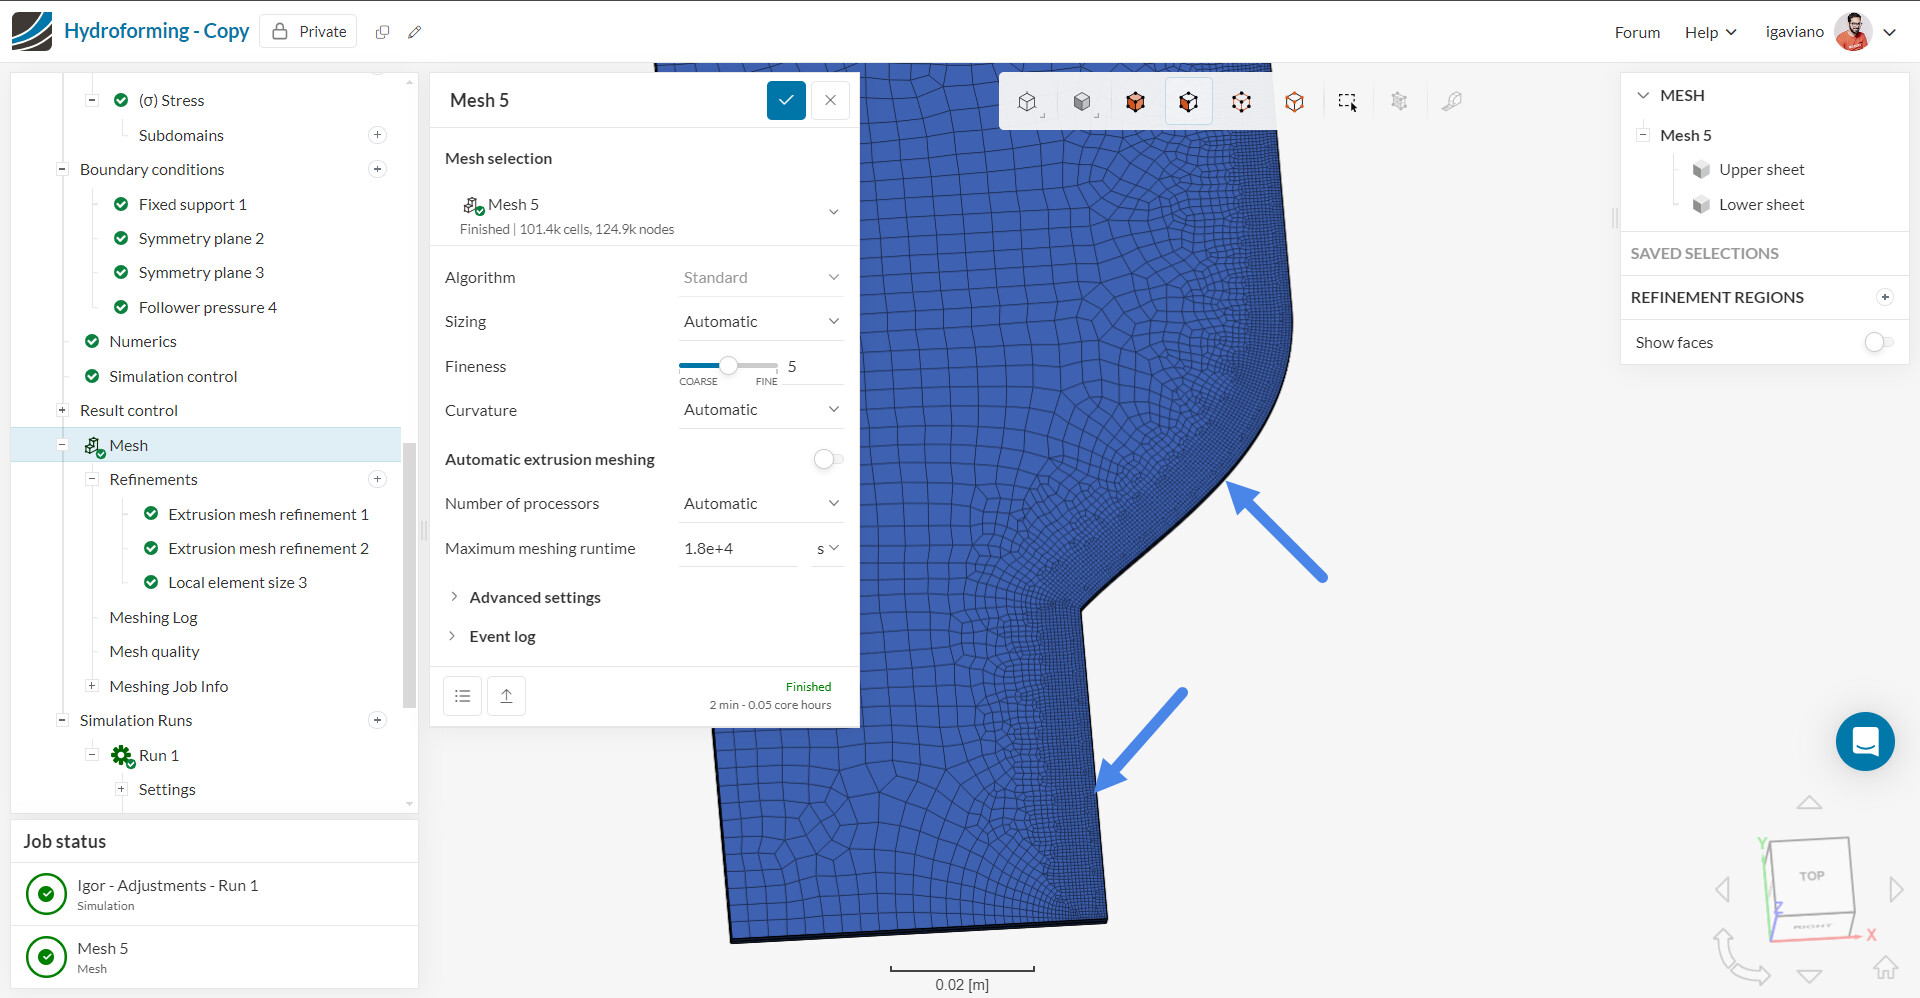
Task: Click the edit pencil icon beside project title
Action: coord(415,32)
